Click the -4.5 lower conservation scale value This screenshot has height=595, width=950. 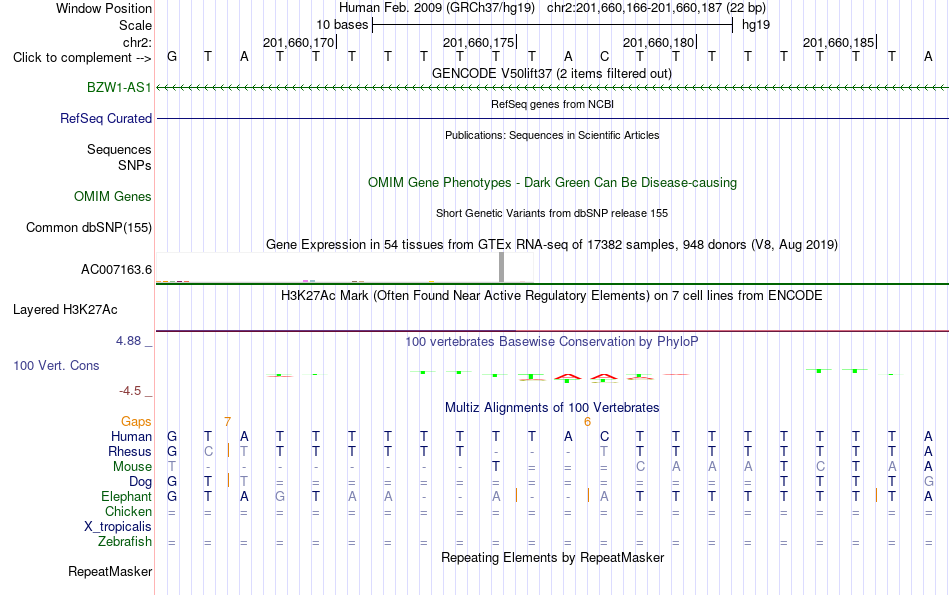pyautogui.click(x=130, y=391)
